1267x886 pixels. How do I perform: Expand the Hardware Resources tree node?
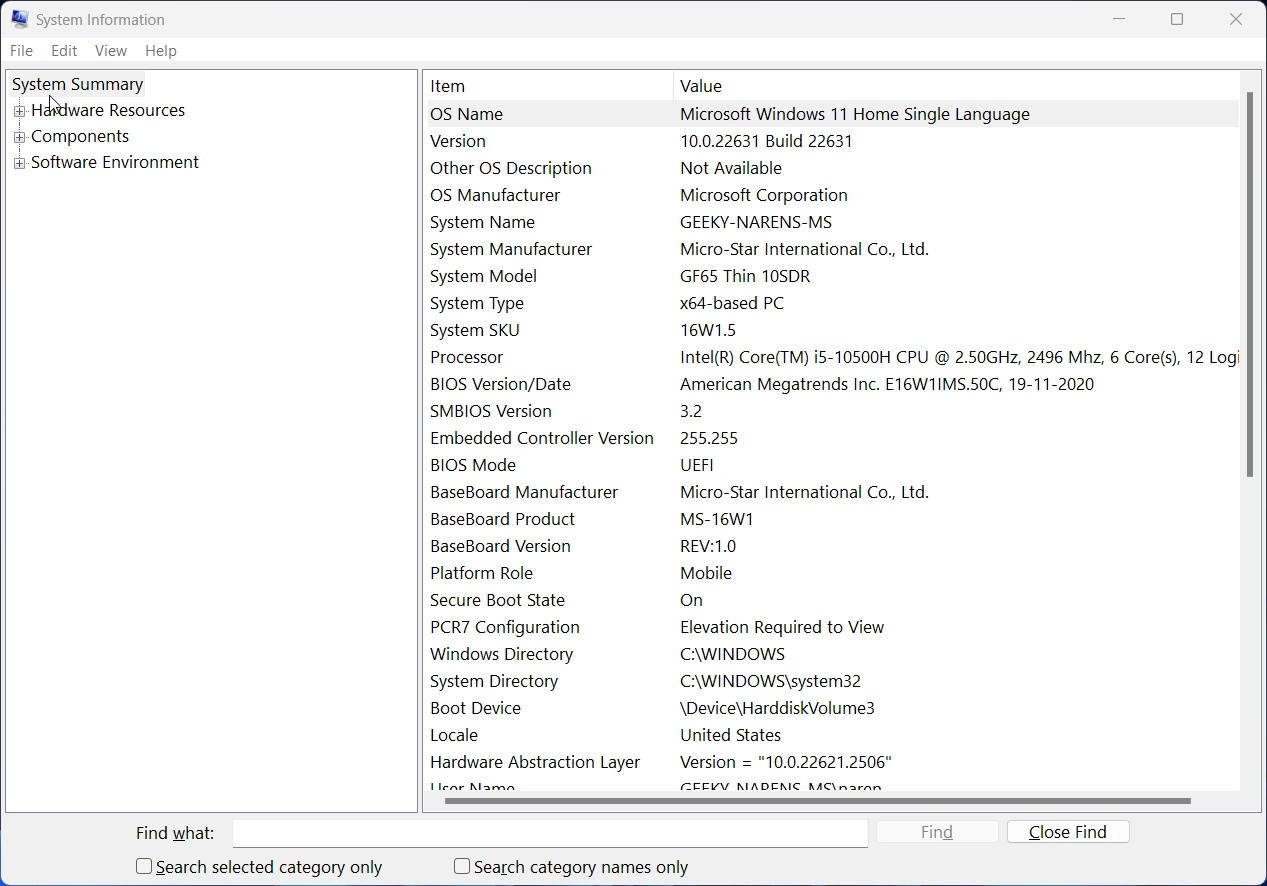(x=19, y=111)
